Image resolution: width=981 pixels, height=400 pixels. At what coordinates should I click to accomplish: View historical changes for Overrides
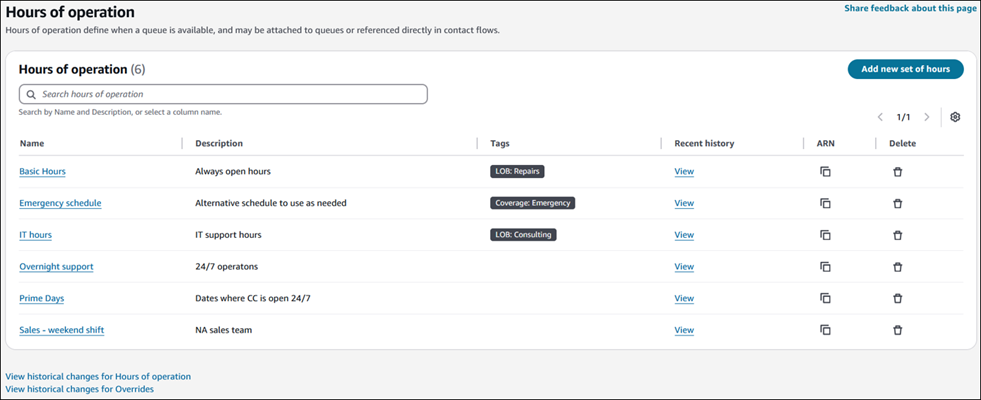(x=80, y=389)
